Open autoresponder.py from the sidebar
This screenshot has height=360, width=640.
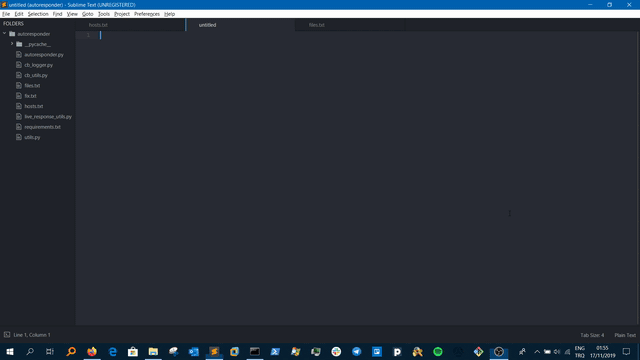[x=44, y=55]
